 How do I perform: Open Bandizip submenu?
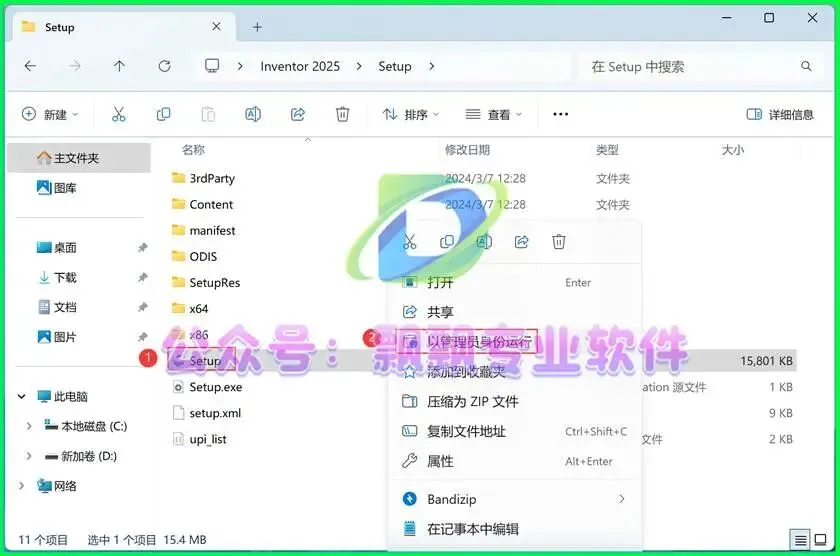click(x=514, y=499)
